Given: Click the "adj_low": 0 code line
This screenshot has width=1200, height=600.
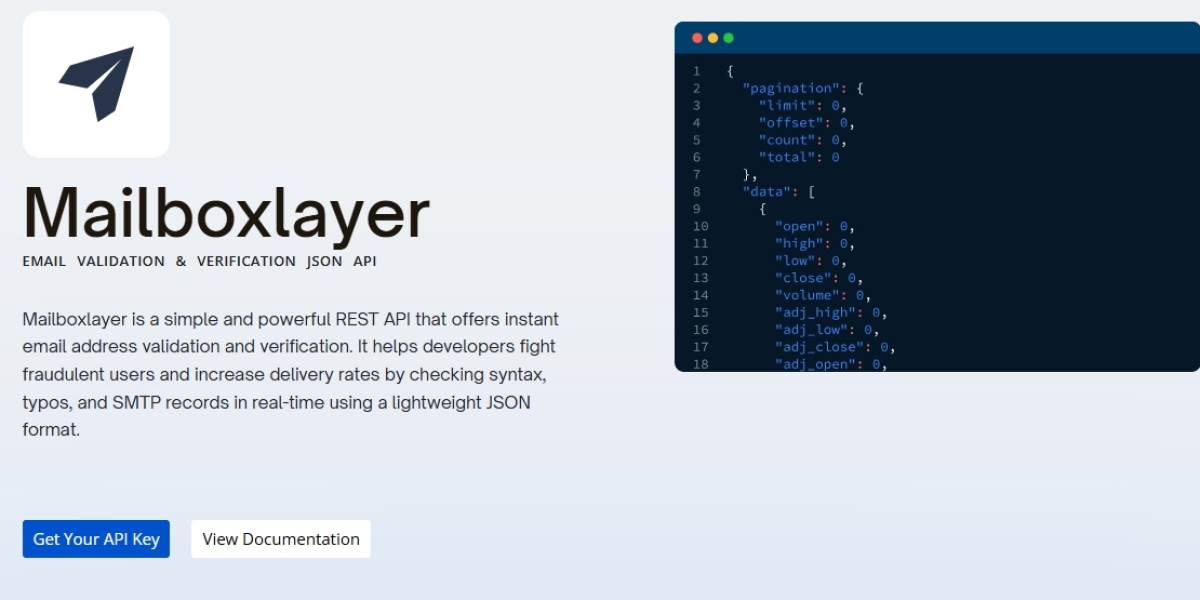Looking at the screenshot, I should [827, 329].
